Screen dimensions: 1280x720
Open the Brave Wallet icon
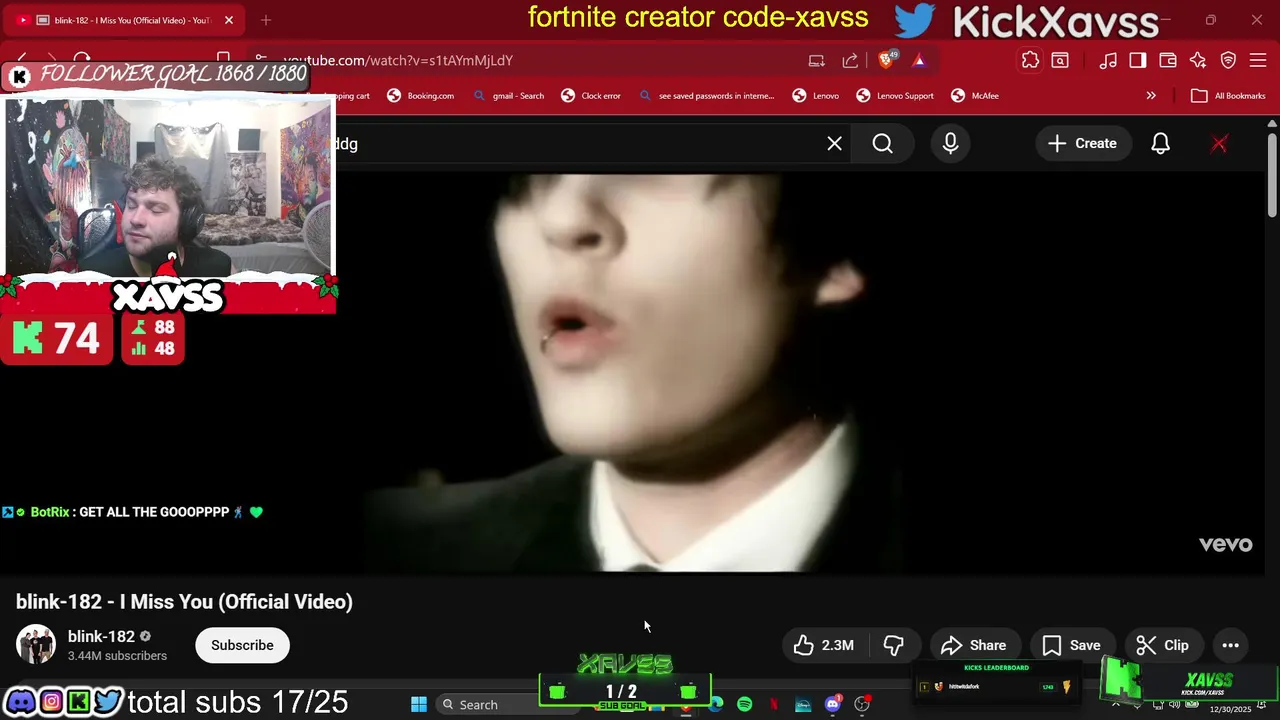point(1168,61)
